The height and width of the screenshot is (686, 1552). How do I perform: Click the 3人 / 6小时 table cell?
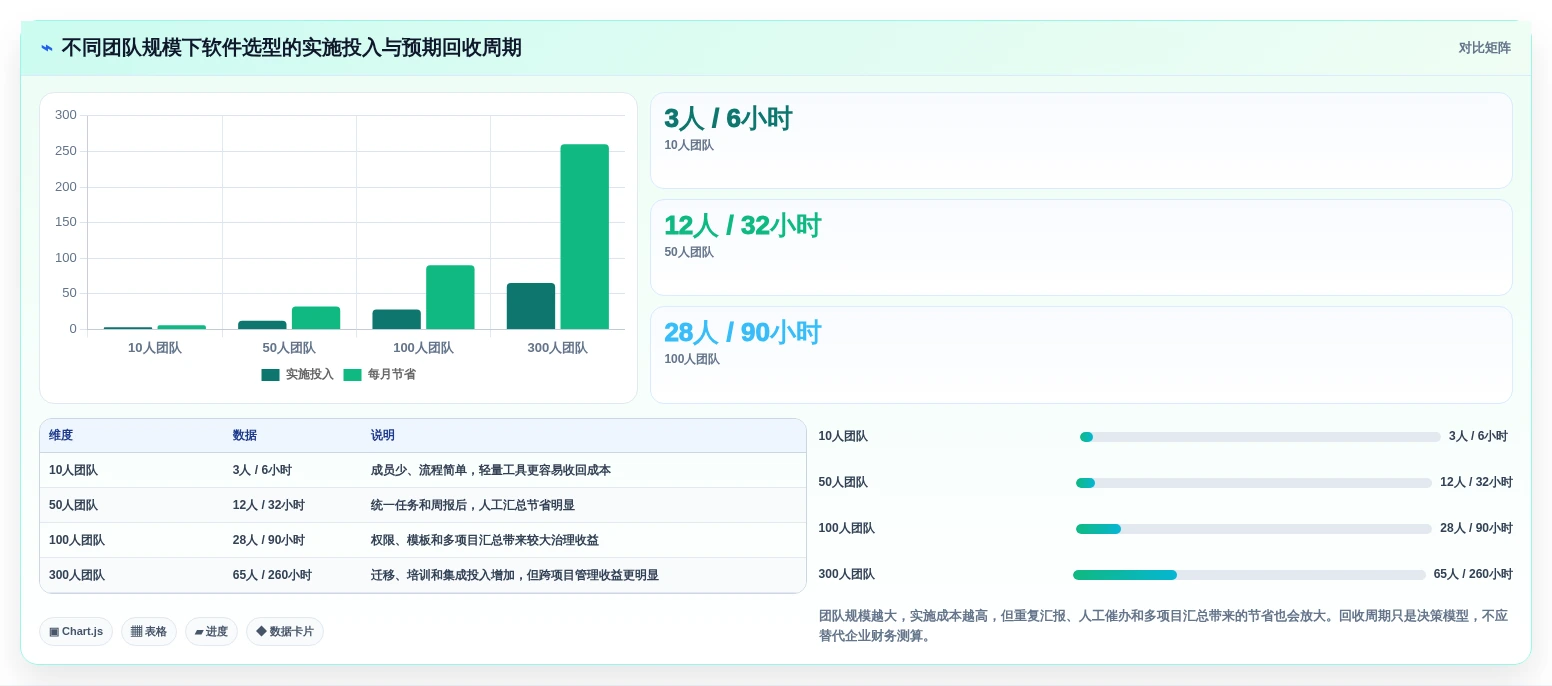click(x=293, y=470)
